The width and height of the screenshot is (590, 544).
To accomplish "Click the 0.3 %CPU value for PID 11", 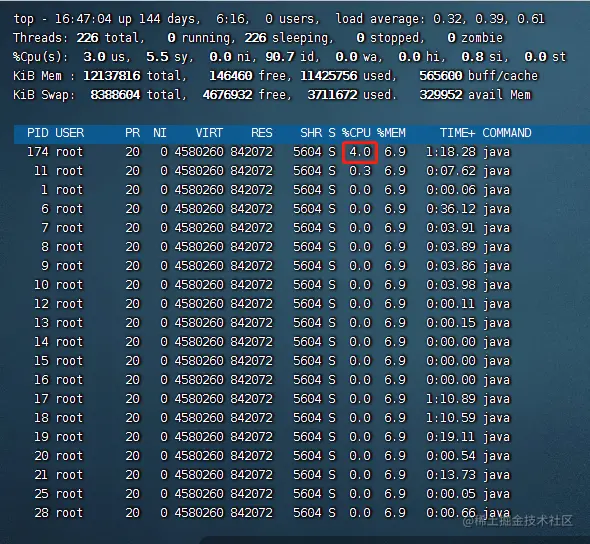I will [360, 171].
